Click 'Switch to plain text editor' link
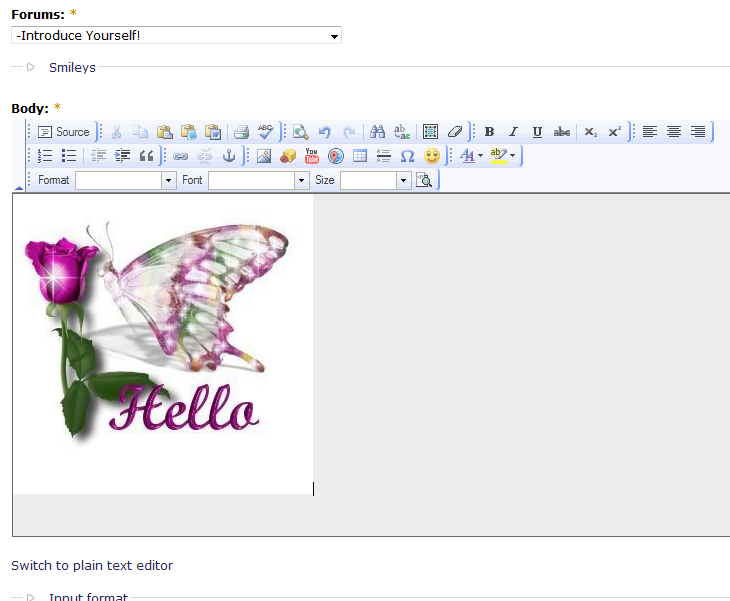 tap(92, 566)
